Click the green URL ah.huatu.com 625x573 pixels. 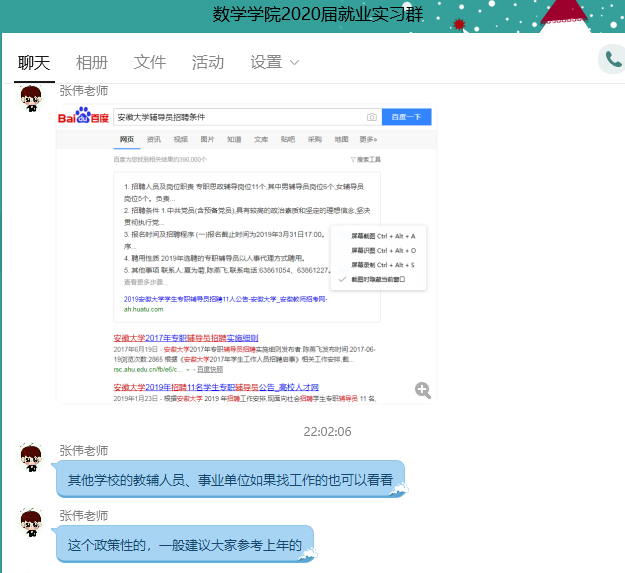(143, 310)
